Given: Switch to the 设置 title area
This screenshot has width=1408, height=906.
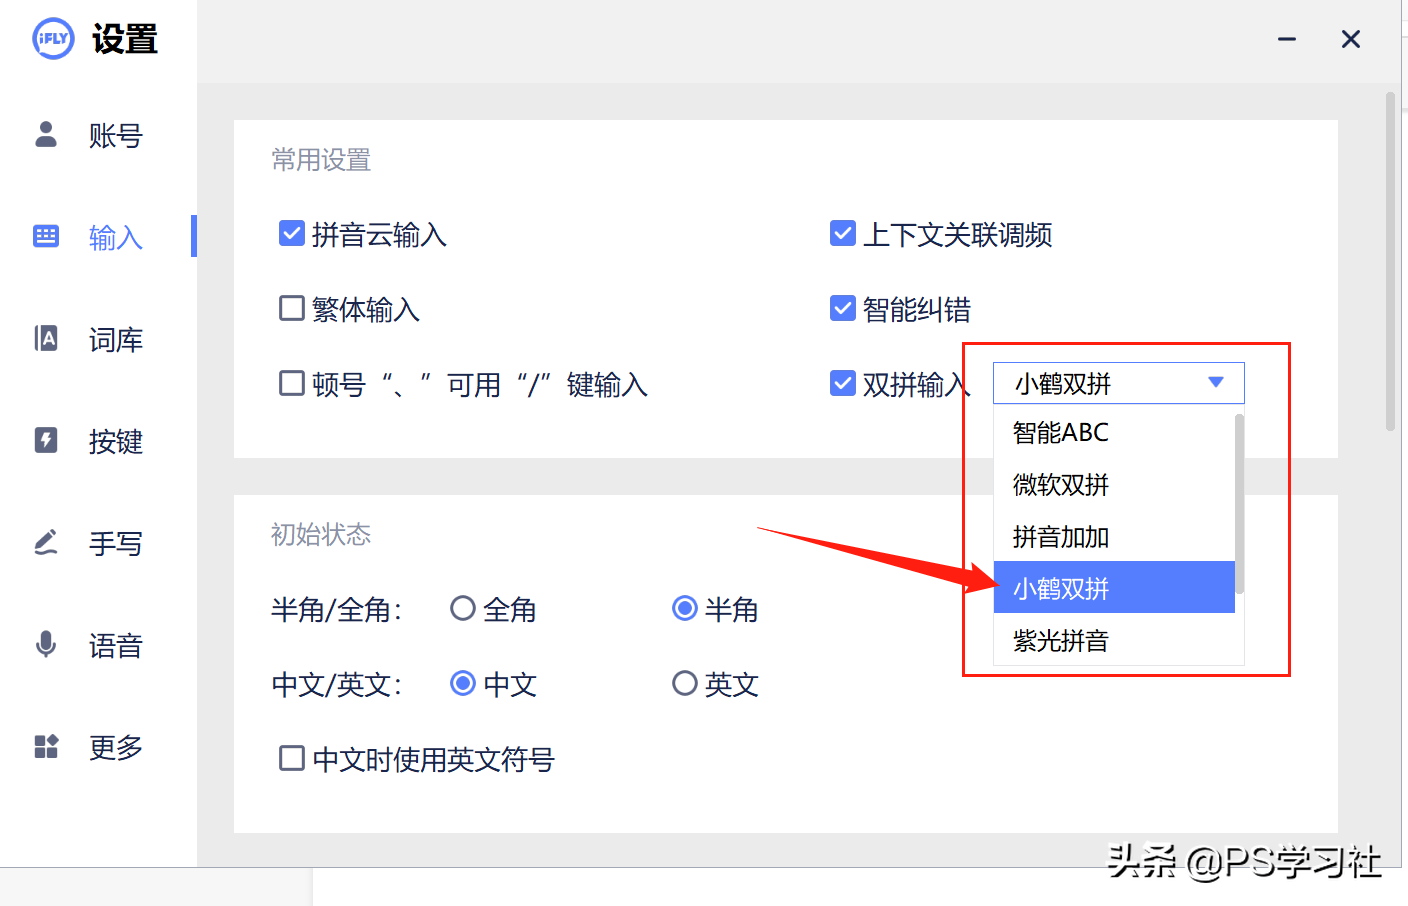Looking at the screenshot, I should pos(125,39).
